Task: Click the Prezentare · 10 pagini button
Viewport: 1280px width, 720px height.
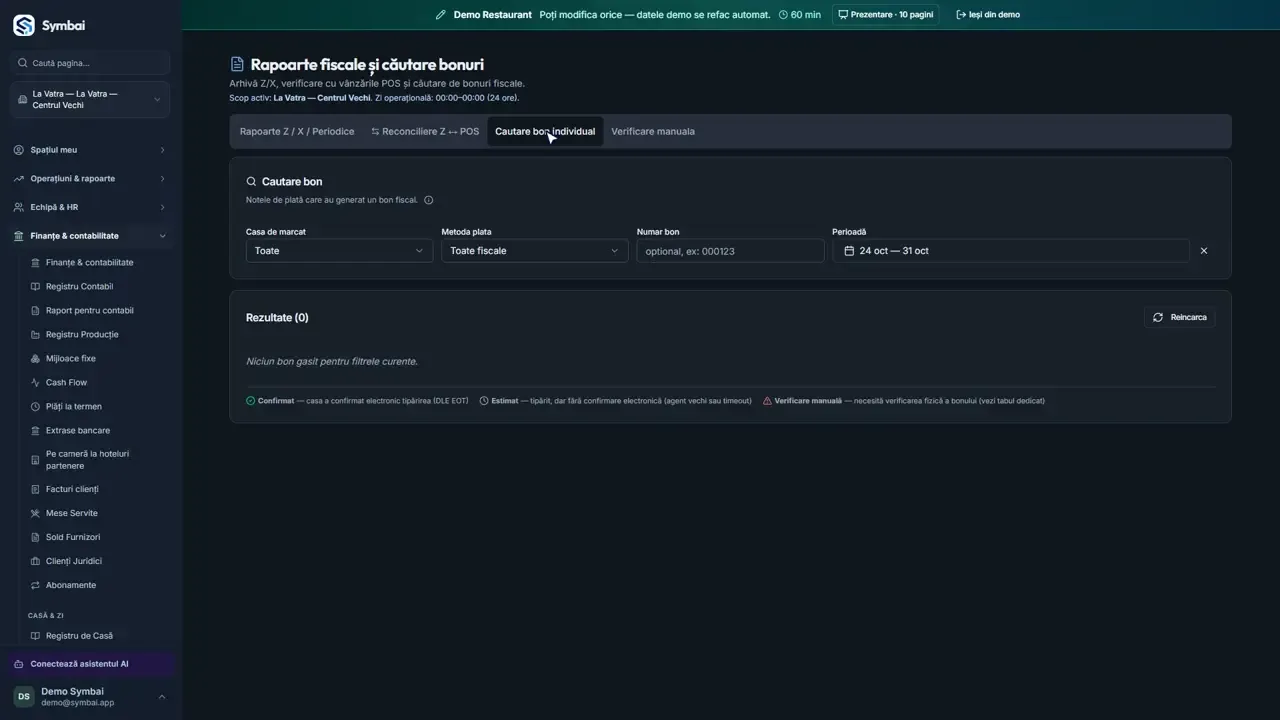Action: click(x=886, y=15)
